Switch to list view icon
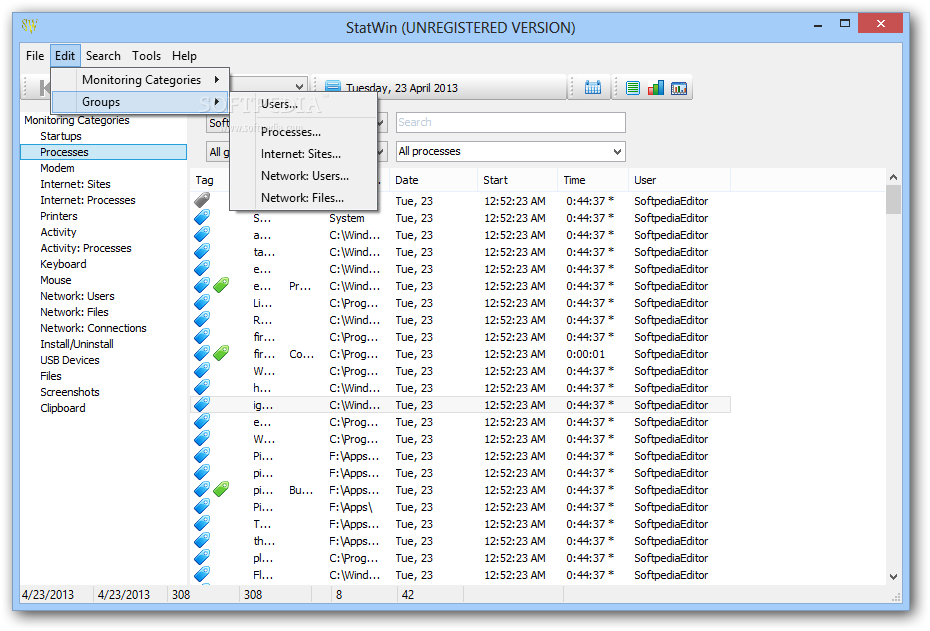This screenshot has width=930, height=631. pos(633,88)
